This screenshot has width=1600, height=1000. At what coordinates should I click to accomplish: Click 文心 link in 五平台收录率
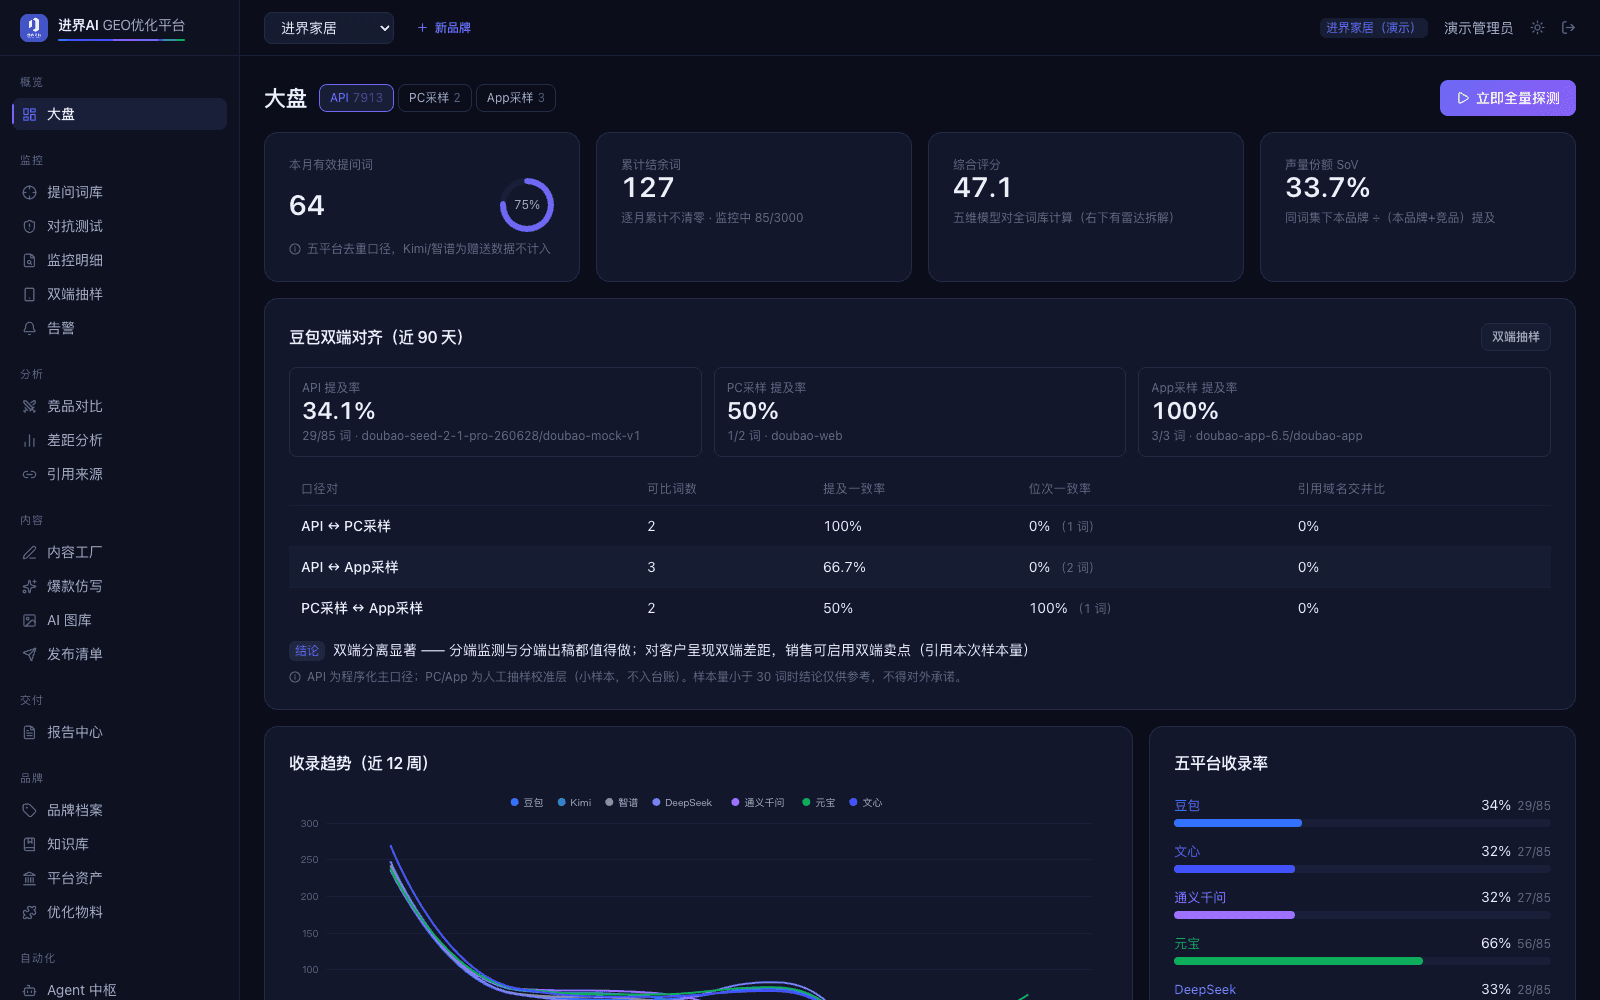click(1187, 851)
